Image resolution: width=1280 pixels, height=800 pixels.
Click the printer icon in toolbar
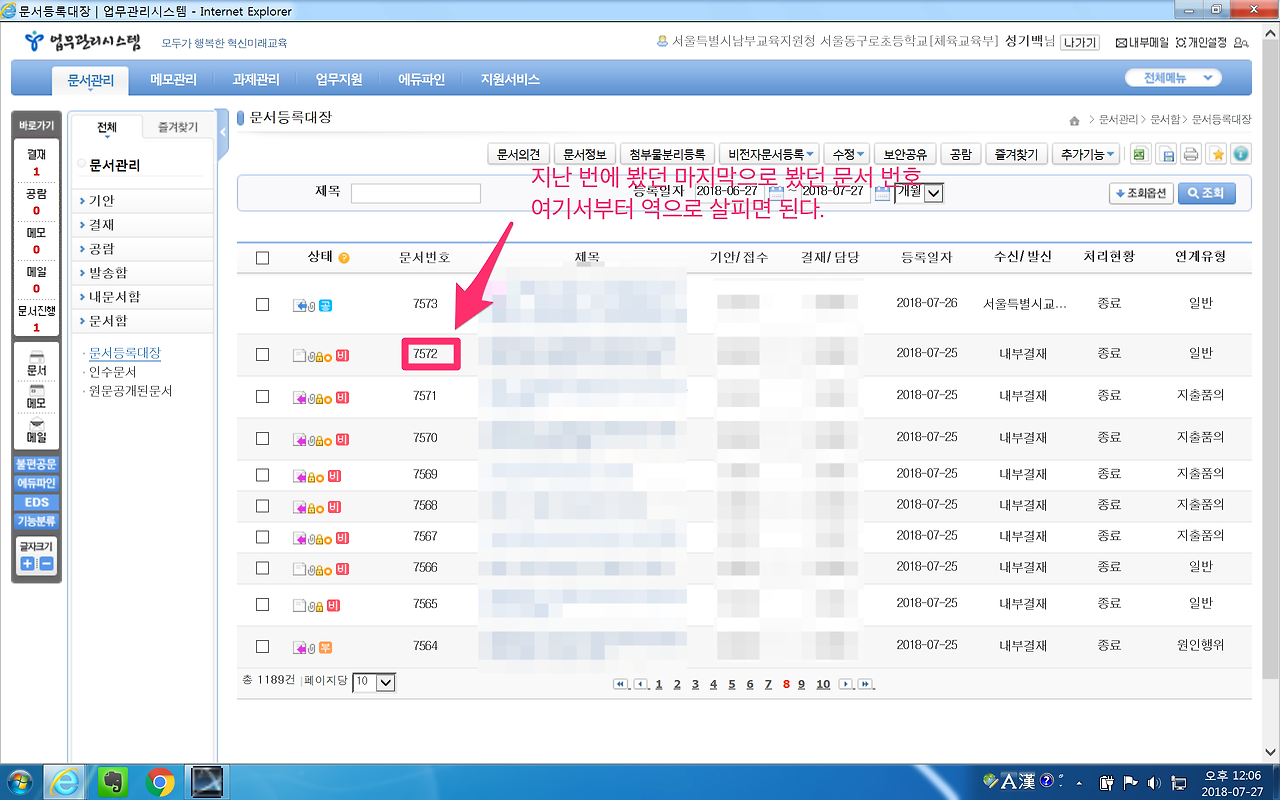click(x=1191, y=154)
